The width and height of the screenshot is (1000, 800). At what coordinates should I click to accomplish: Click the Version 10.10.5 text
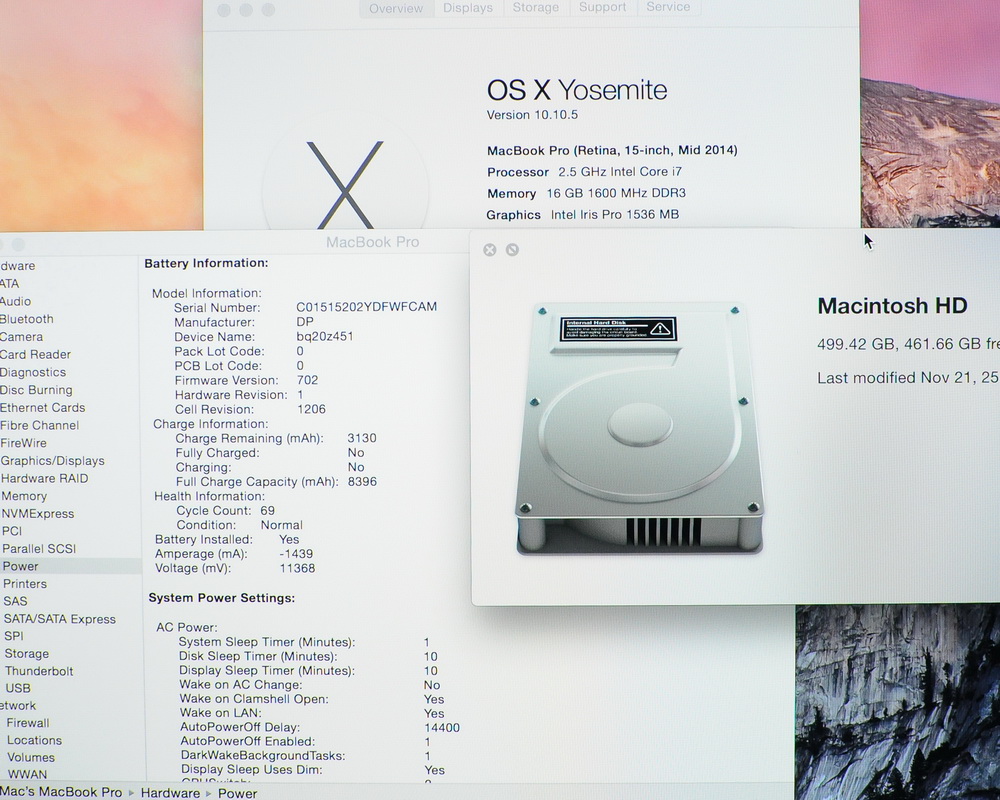pos(532,115)
